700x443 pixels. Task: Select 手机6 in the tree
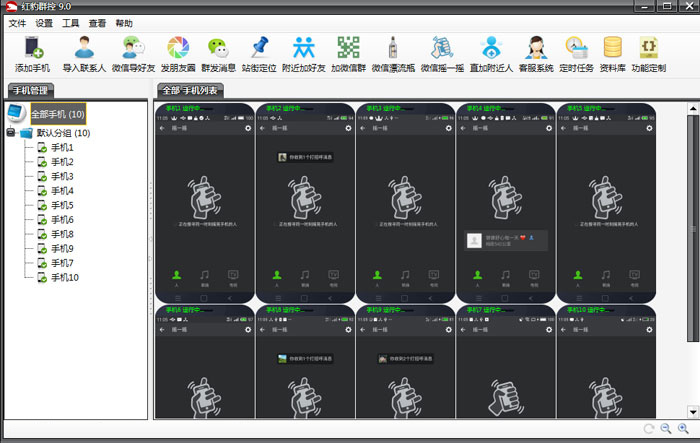62,220
